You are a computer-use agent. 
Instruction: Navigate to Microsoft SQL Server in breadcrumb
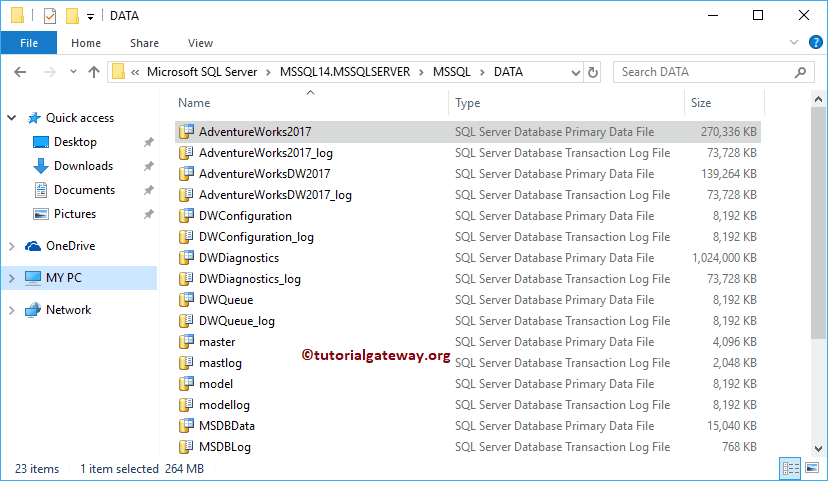[202, 72]
